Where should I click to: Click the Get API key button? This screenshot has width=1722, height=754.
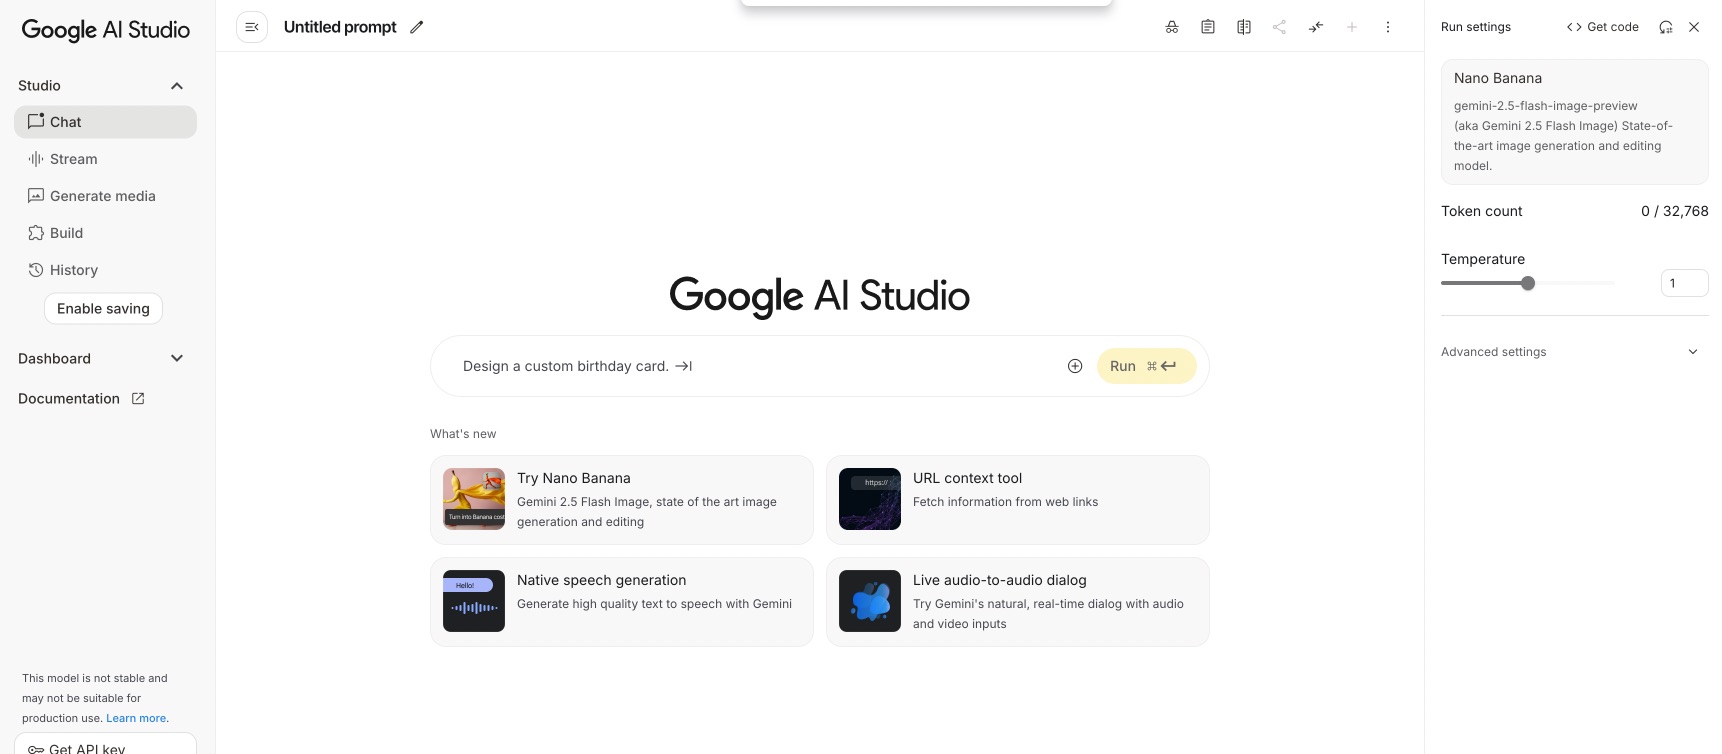click(x=105, y=745)
